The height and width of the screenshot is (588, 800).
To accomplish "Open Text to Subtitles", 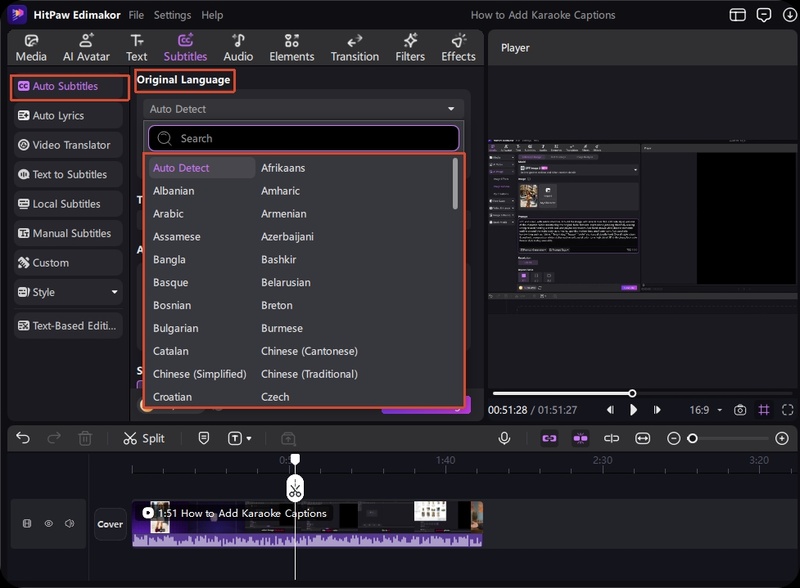I will coord(68,175).
